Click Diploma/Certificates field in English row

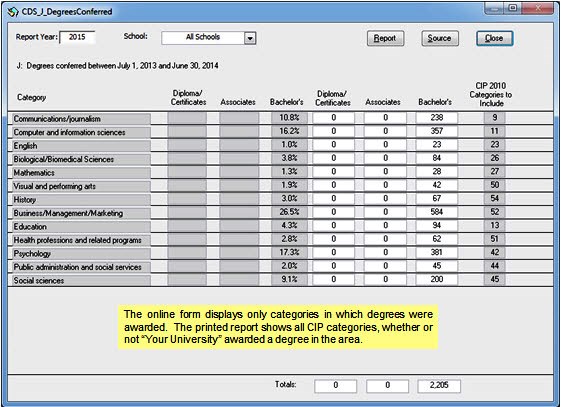pyautogui.click(x=333, y=145)
